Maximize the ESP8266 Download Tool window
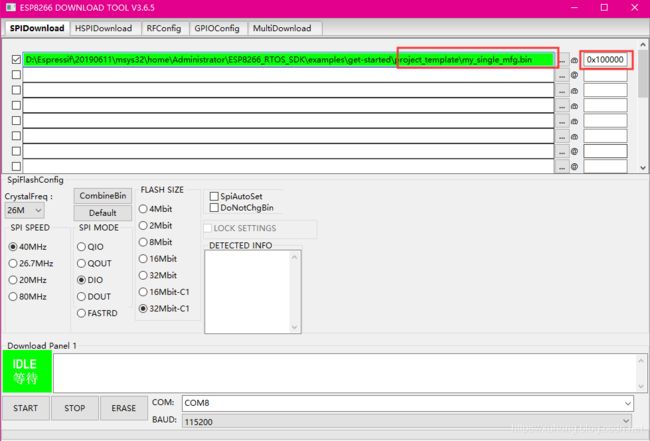Screen dimensions: 650x441 604,7
